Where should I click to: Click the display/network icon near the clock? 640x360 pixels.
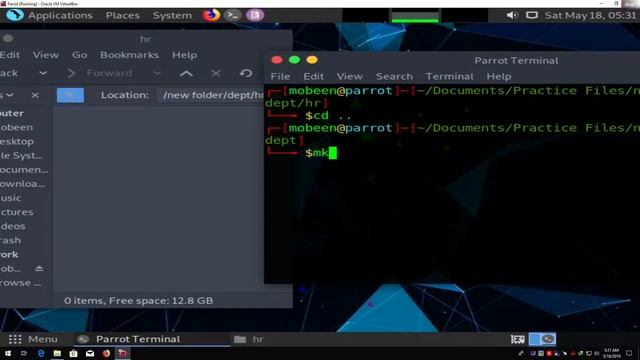point(531,15)
